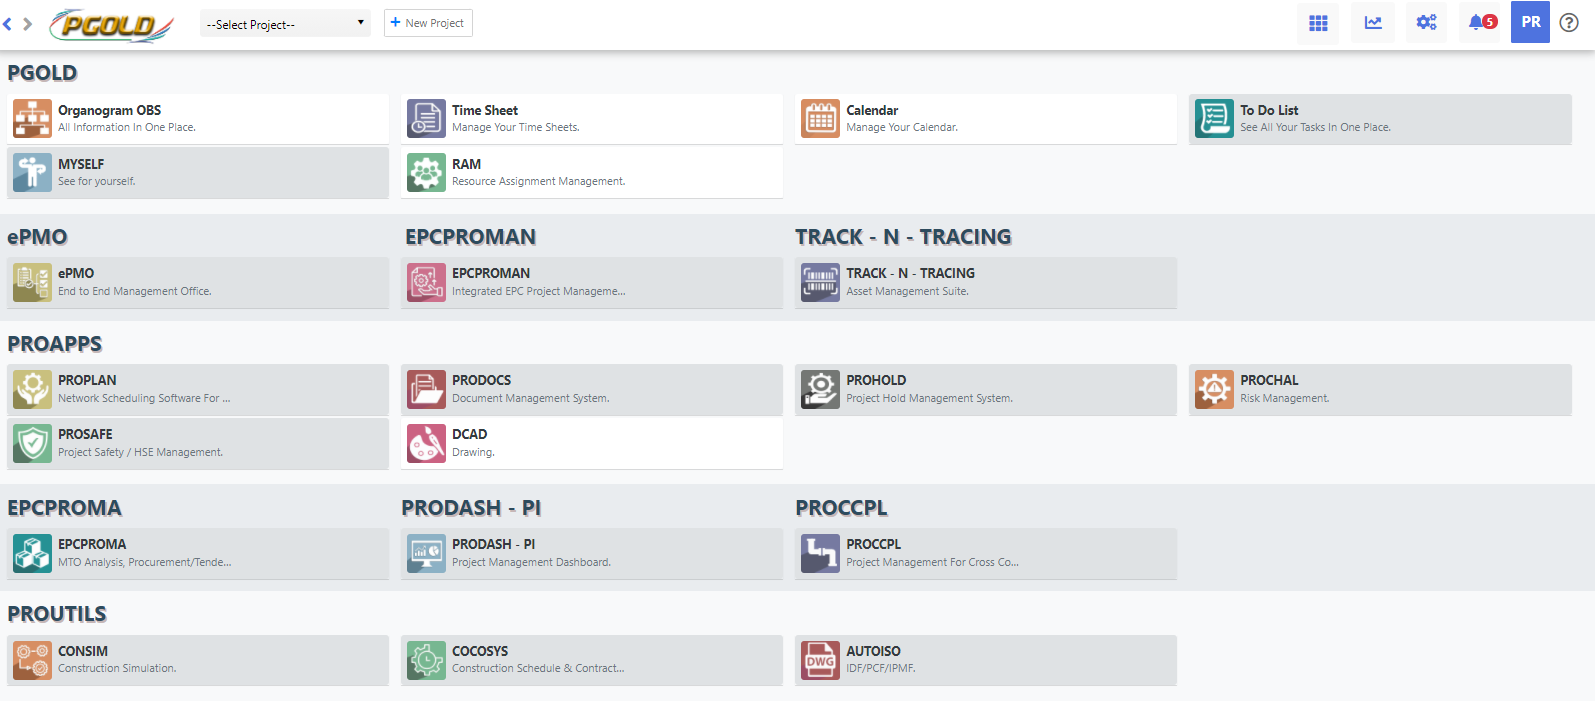1595x723 pixels.
Task: Open the Time Sheet title link
Action: click(485, 110)
